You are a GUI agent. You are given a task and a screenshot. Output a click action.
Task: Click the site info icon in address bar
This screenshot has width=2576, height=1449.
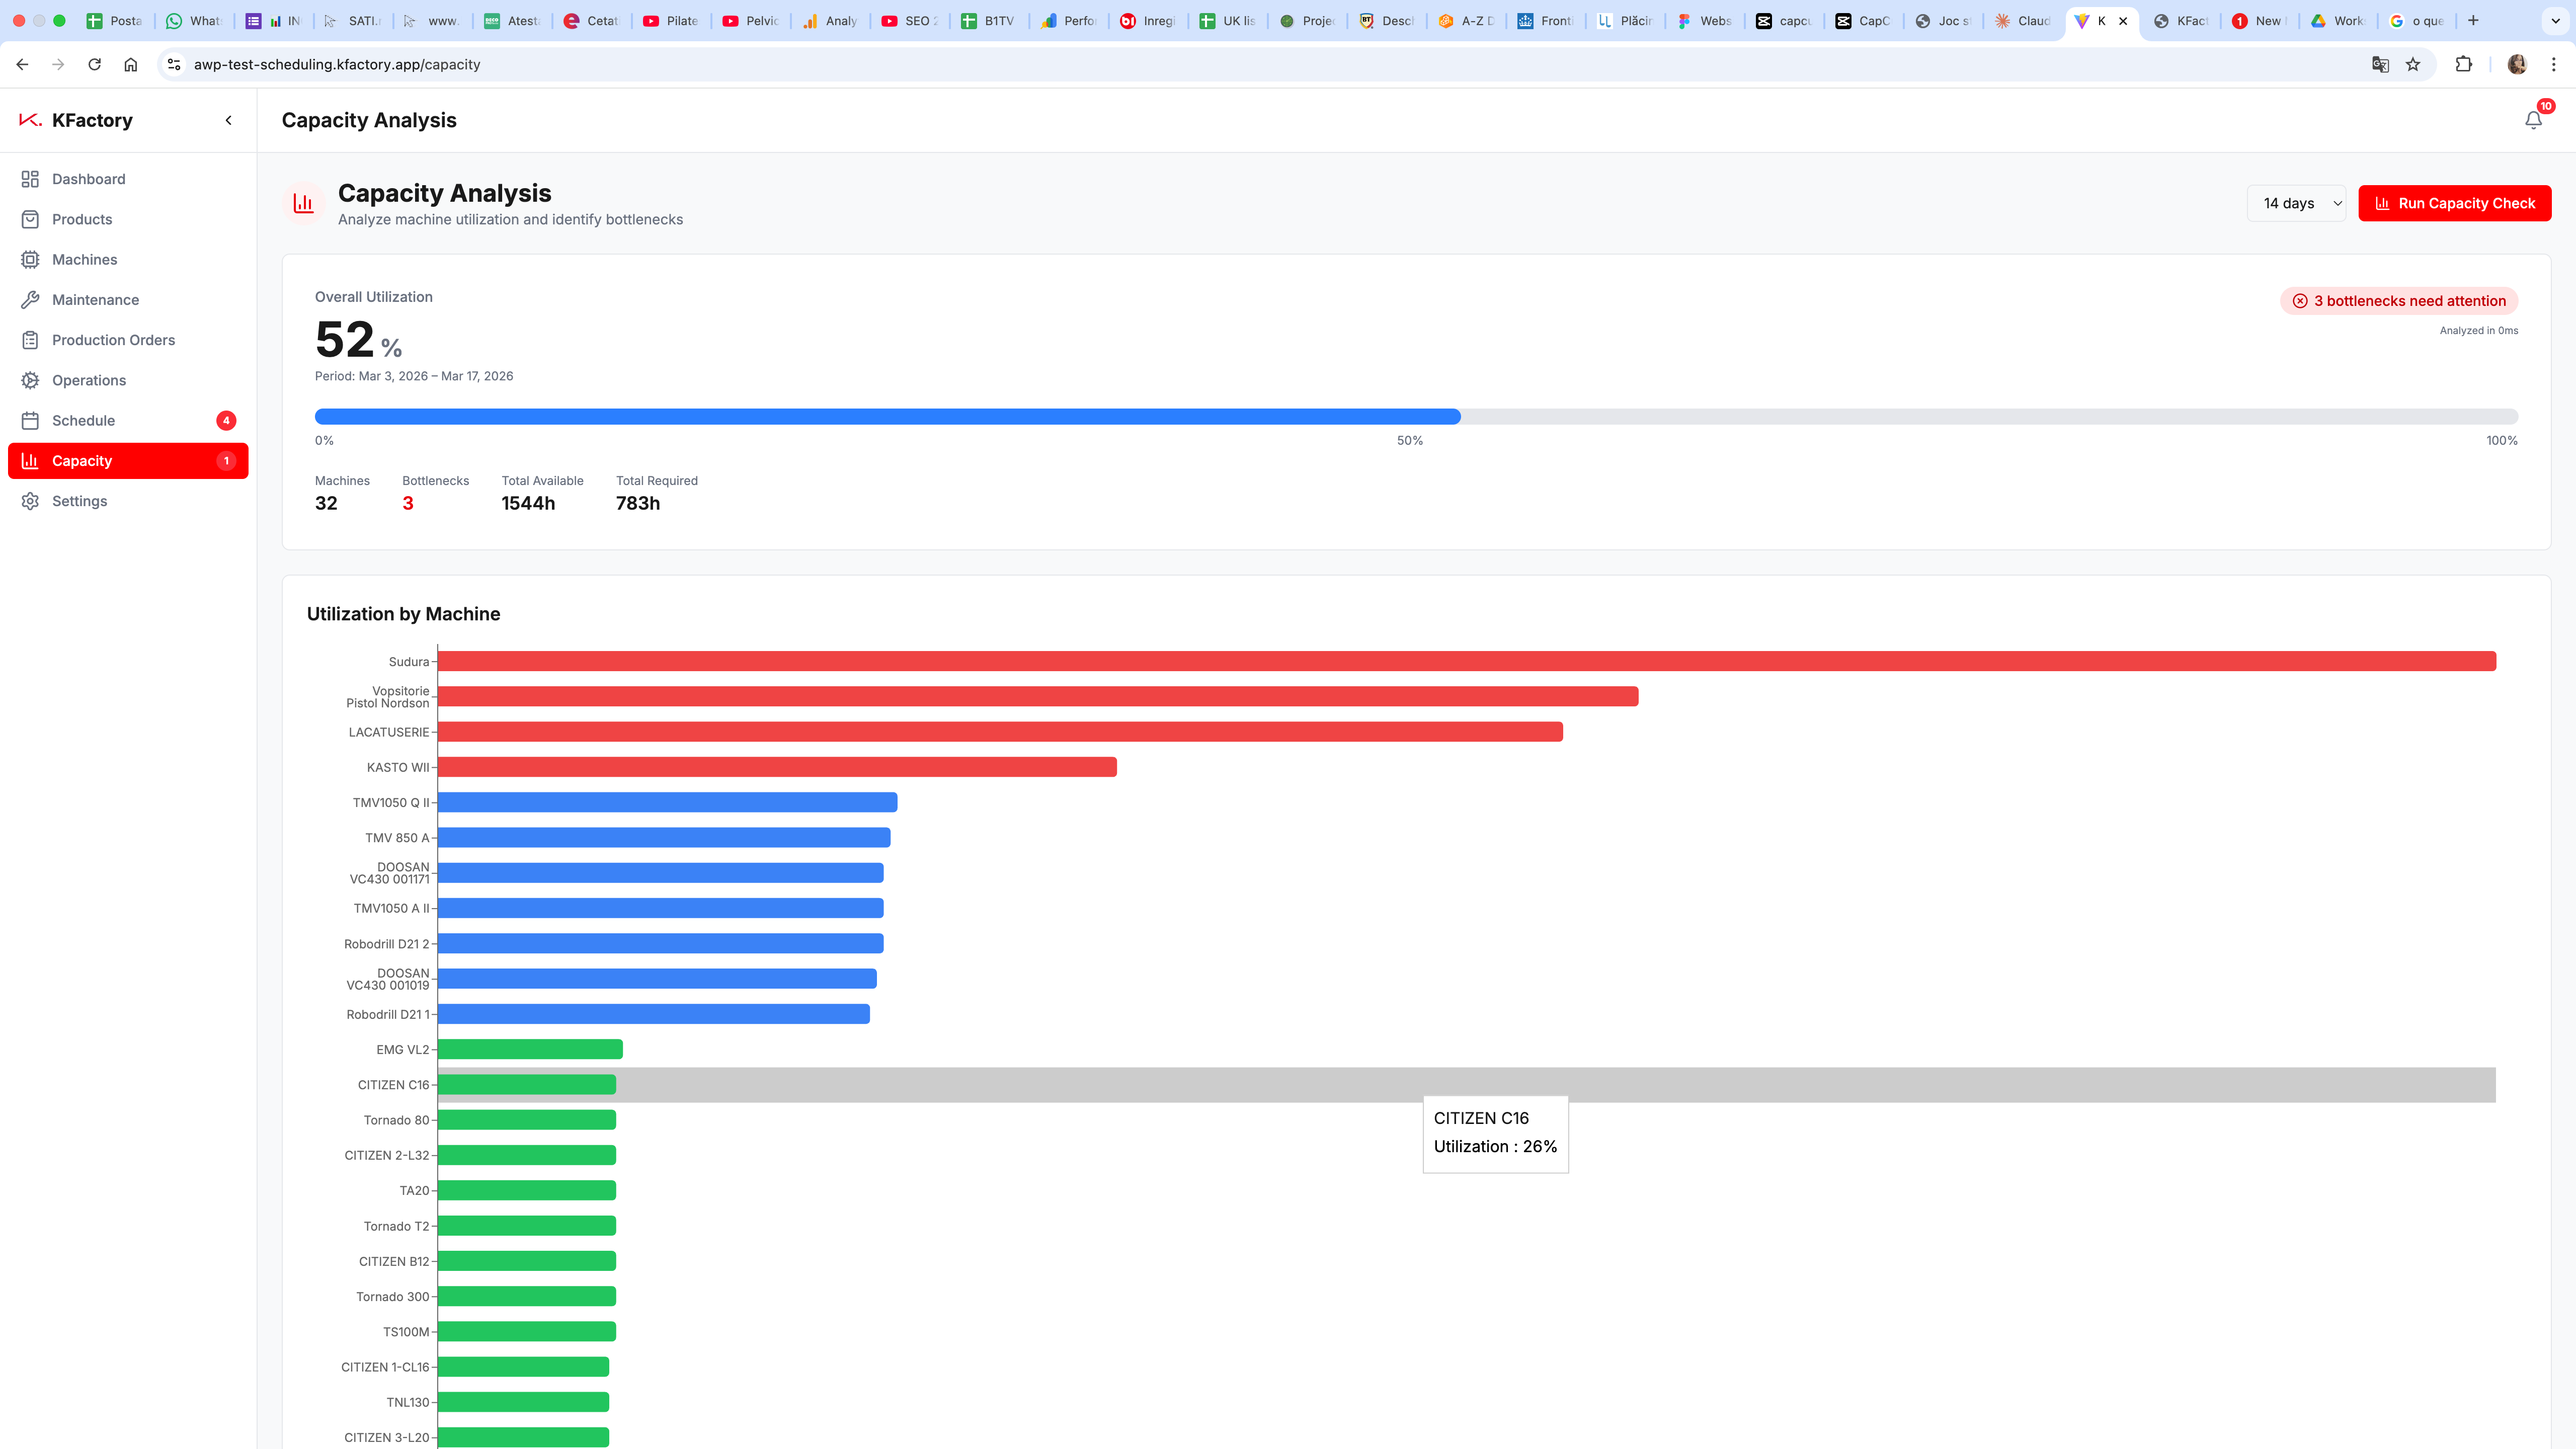point(174,64)
